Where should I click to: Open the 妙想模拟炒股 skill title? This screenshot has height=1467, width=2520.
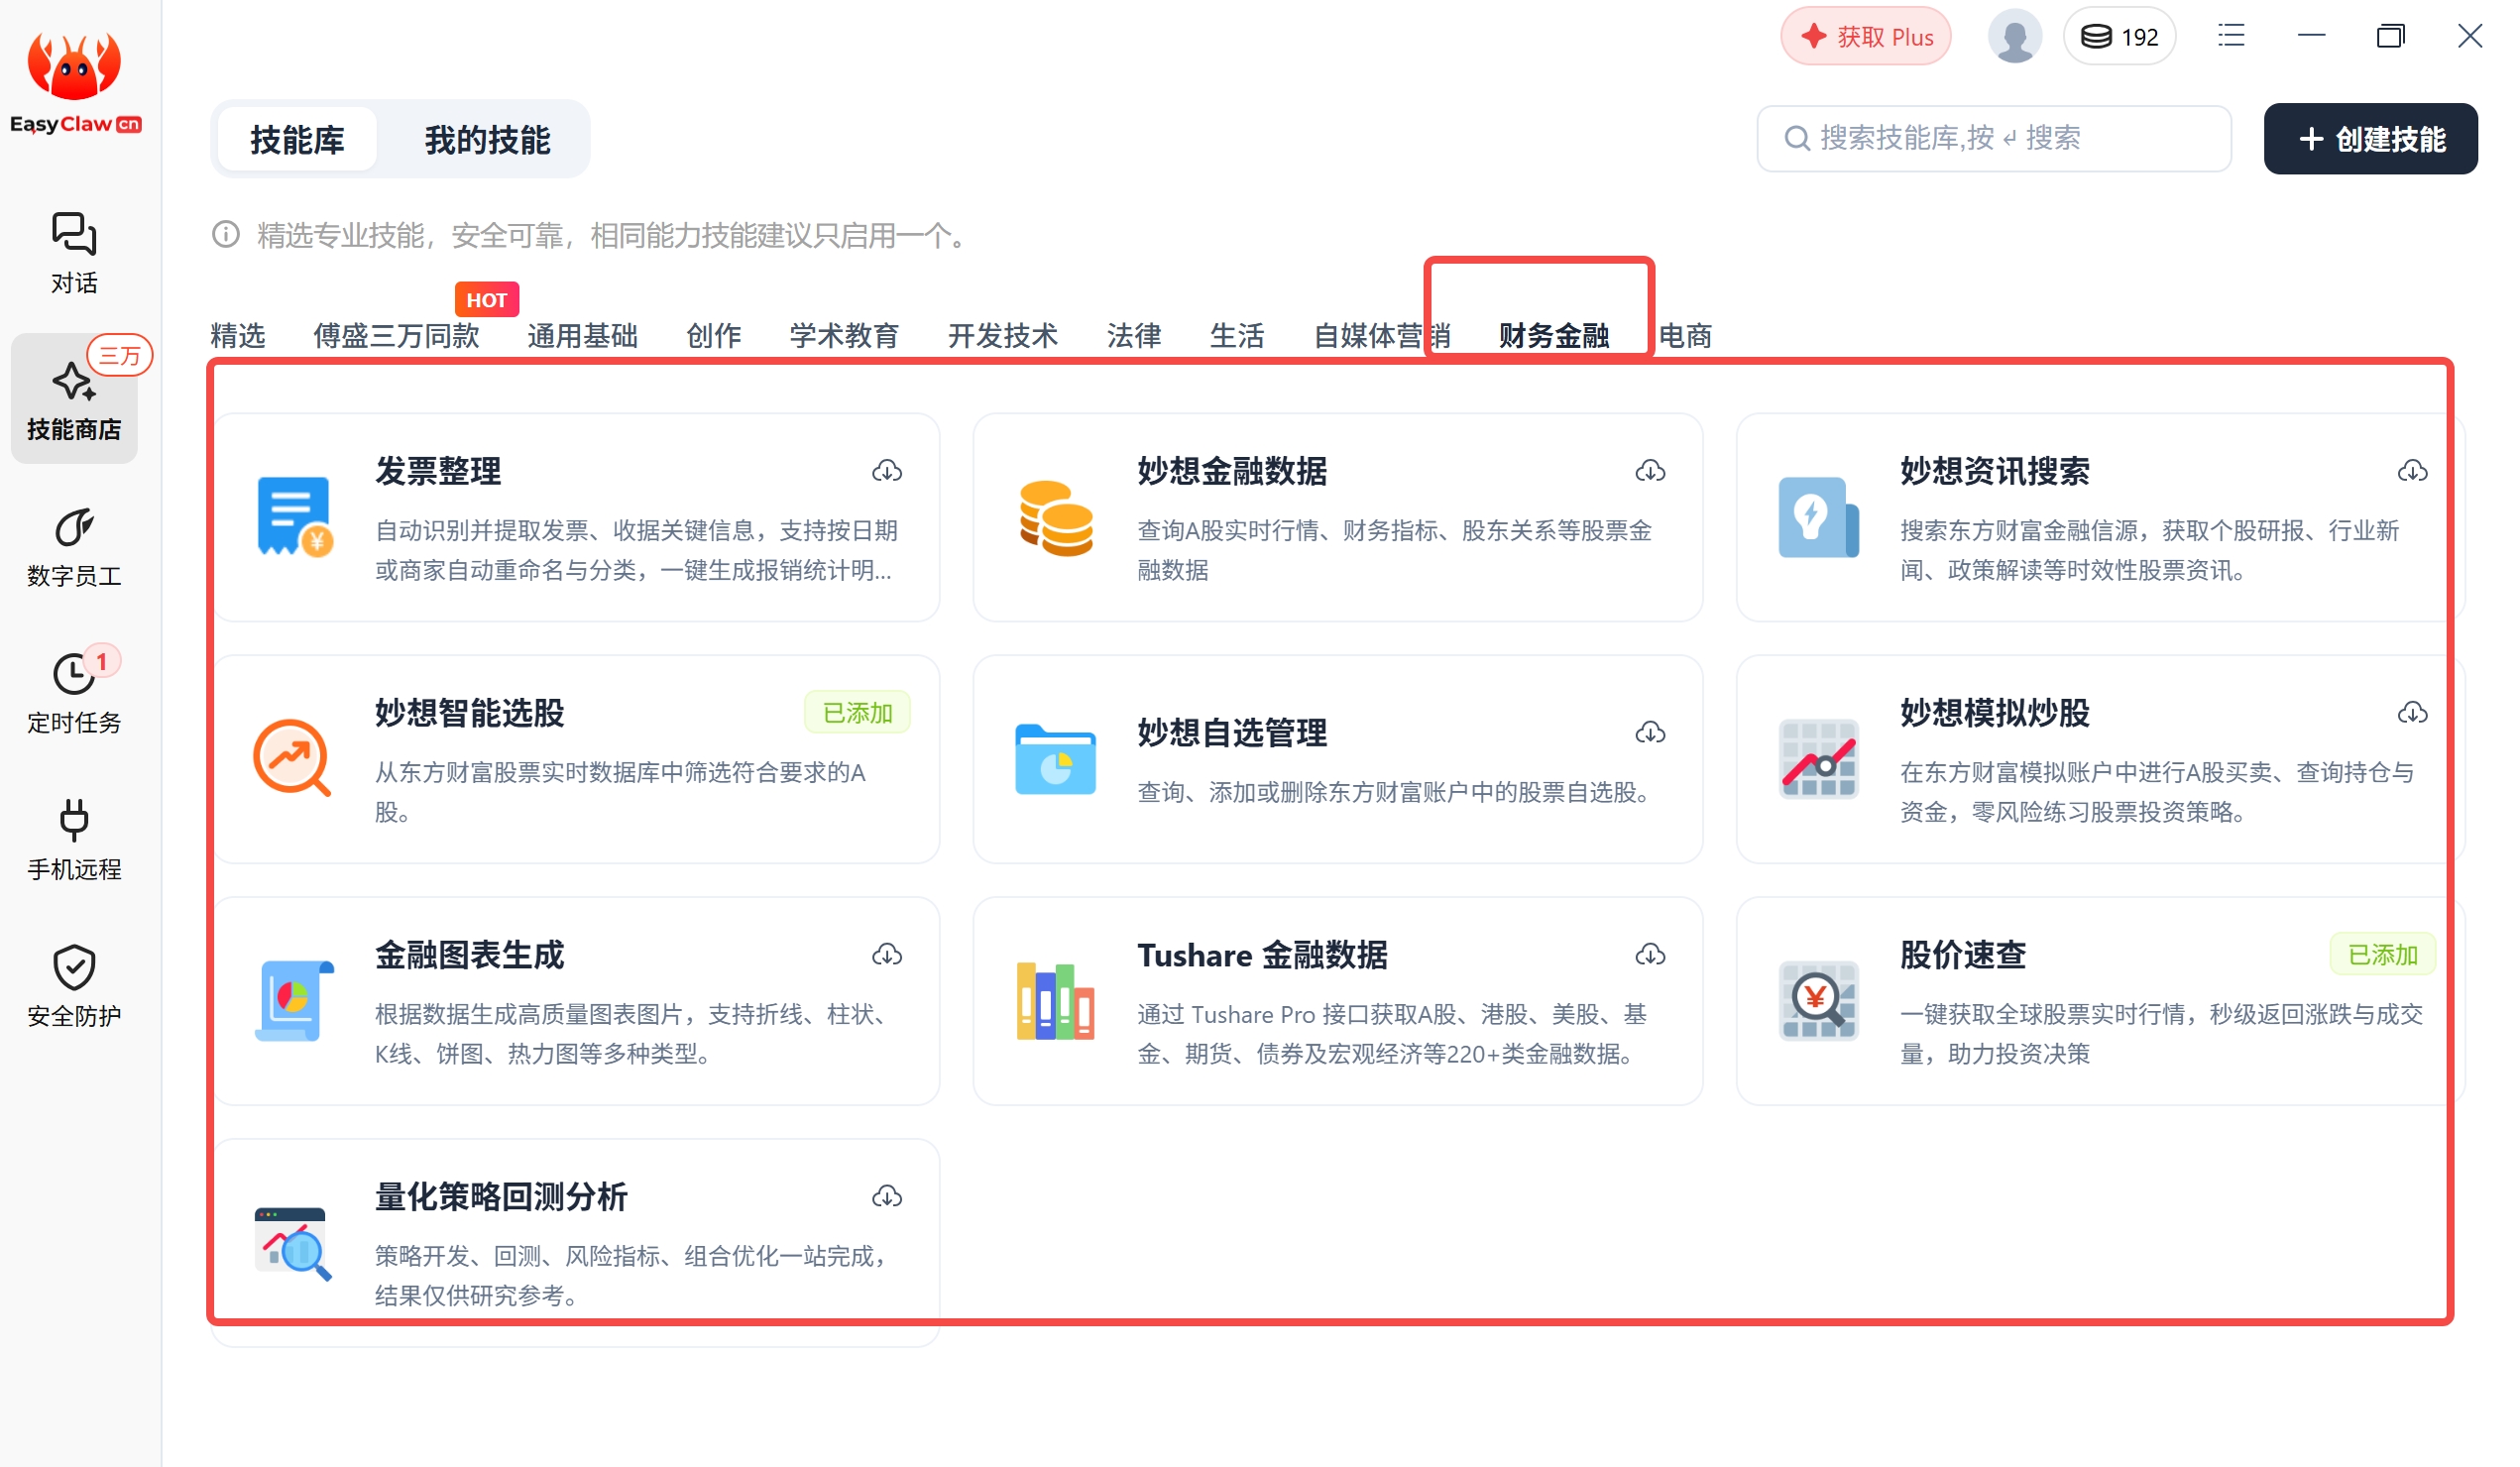point(1994,714)
